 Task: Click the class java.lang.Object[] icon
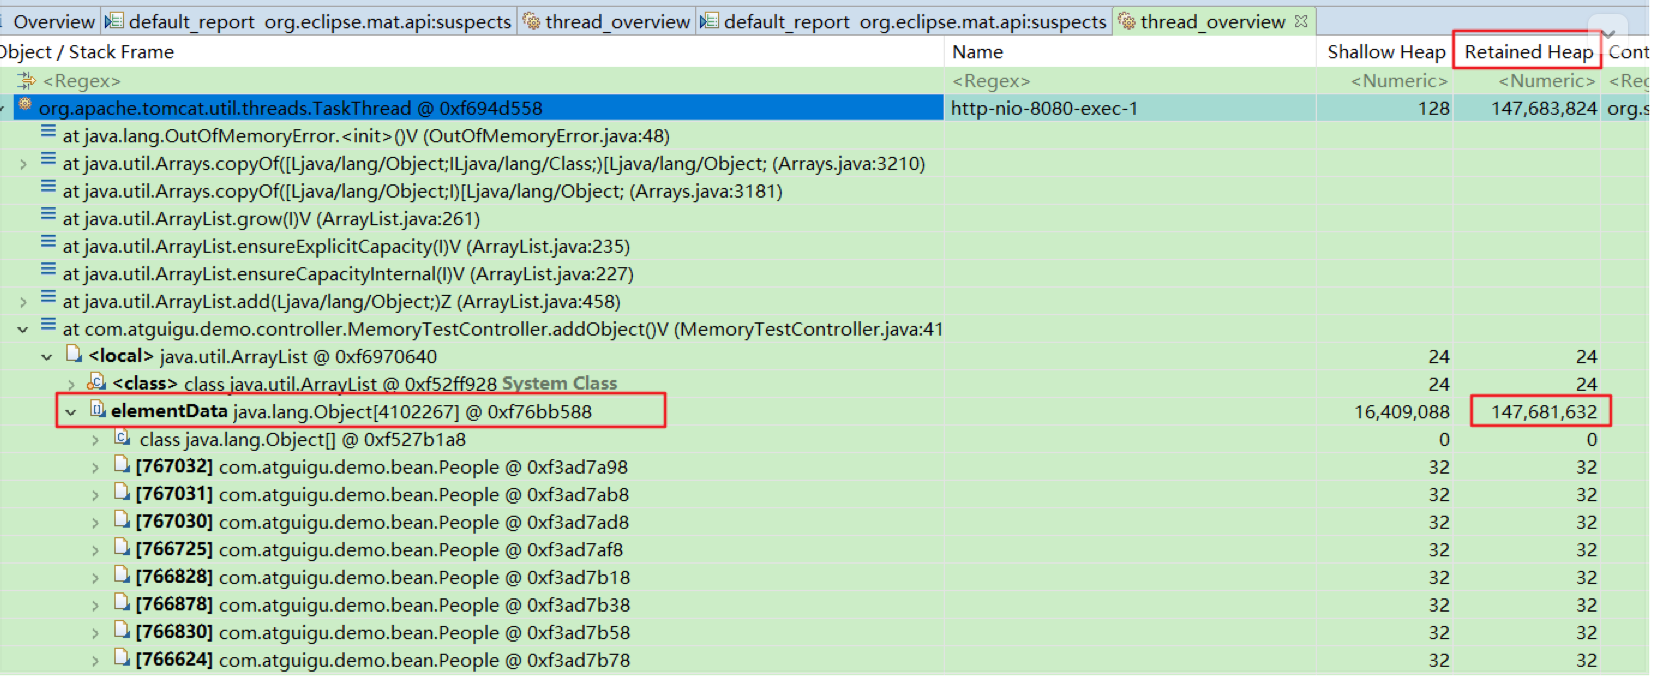tap(122, 438)
